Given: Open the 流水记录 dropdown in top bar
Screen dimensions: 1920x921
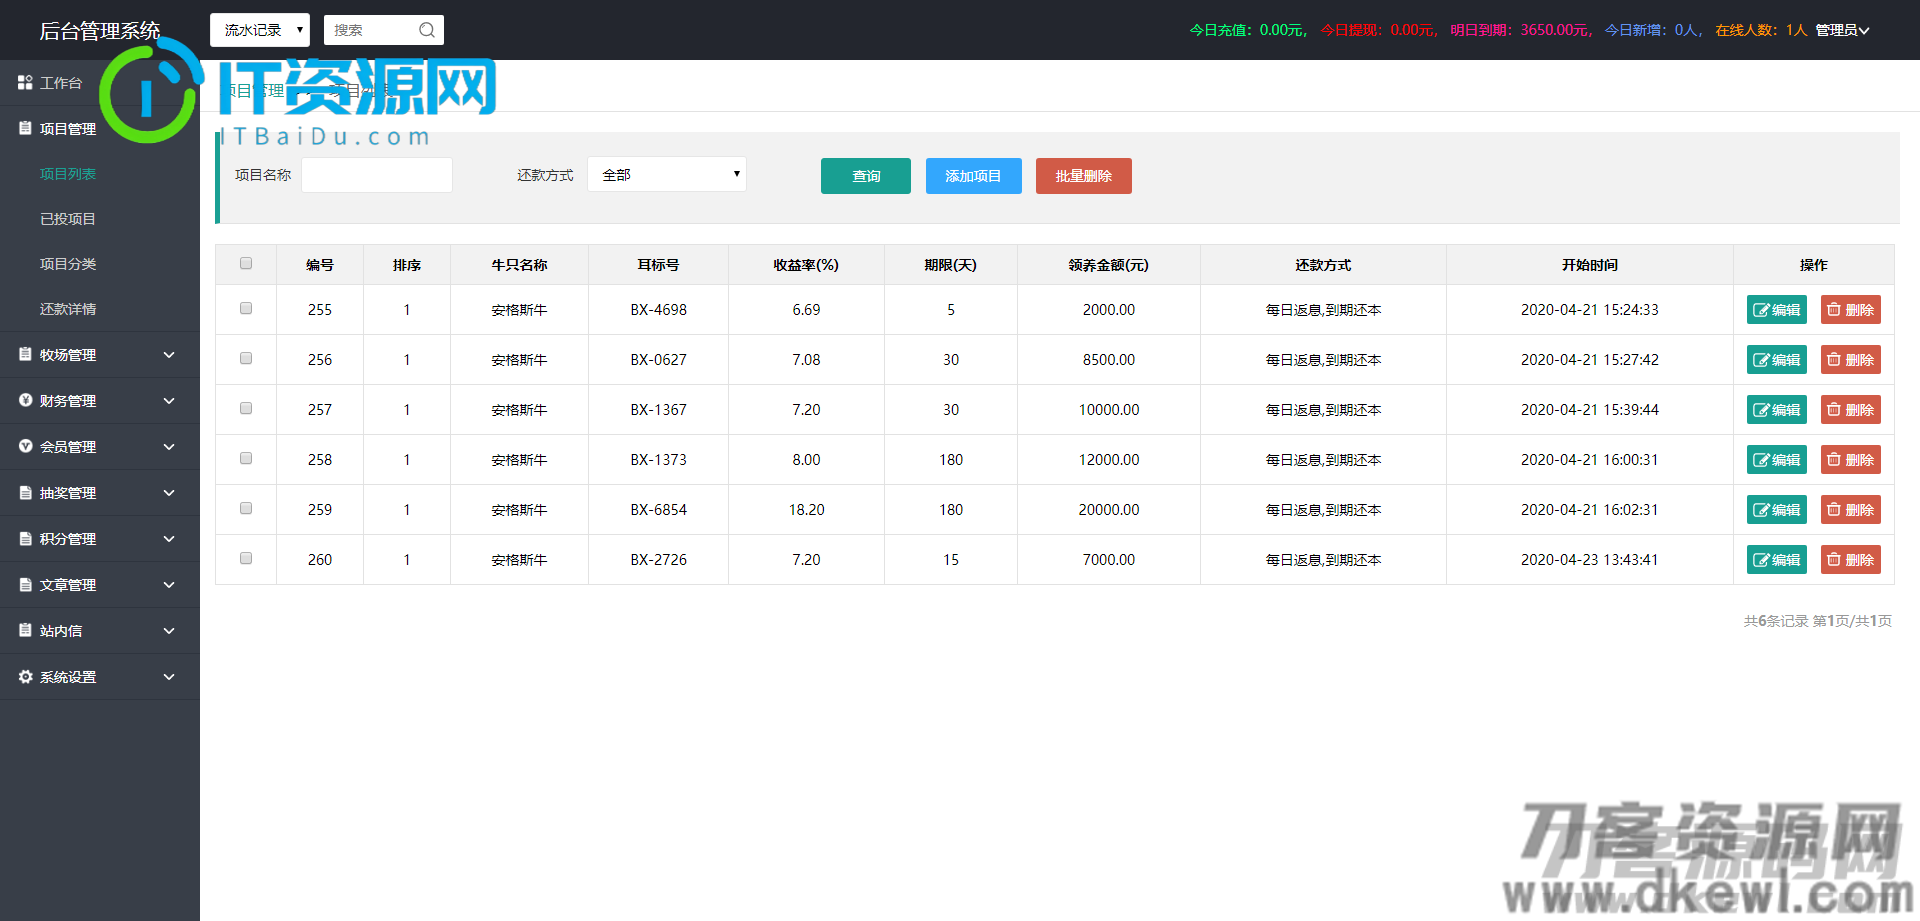Looking at the screenshot, I should click(260, 30).
